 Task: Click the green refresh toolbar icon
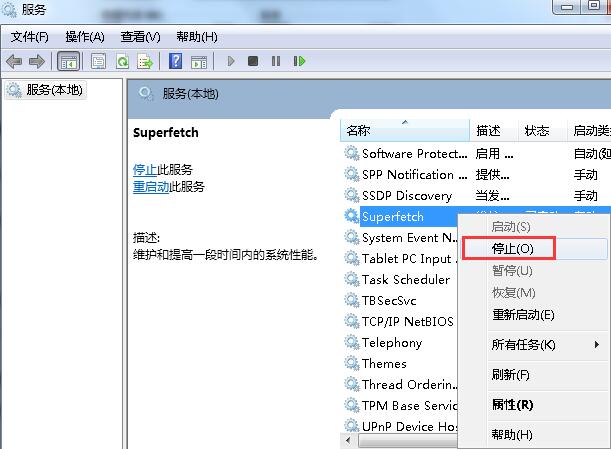[122, 61]
